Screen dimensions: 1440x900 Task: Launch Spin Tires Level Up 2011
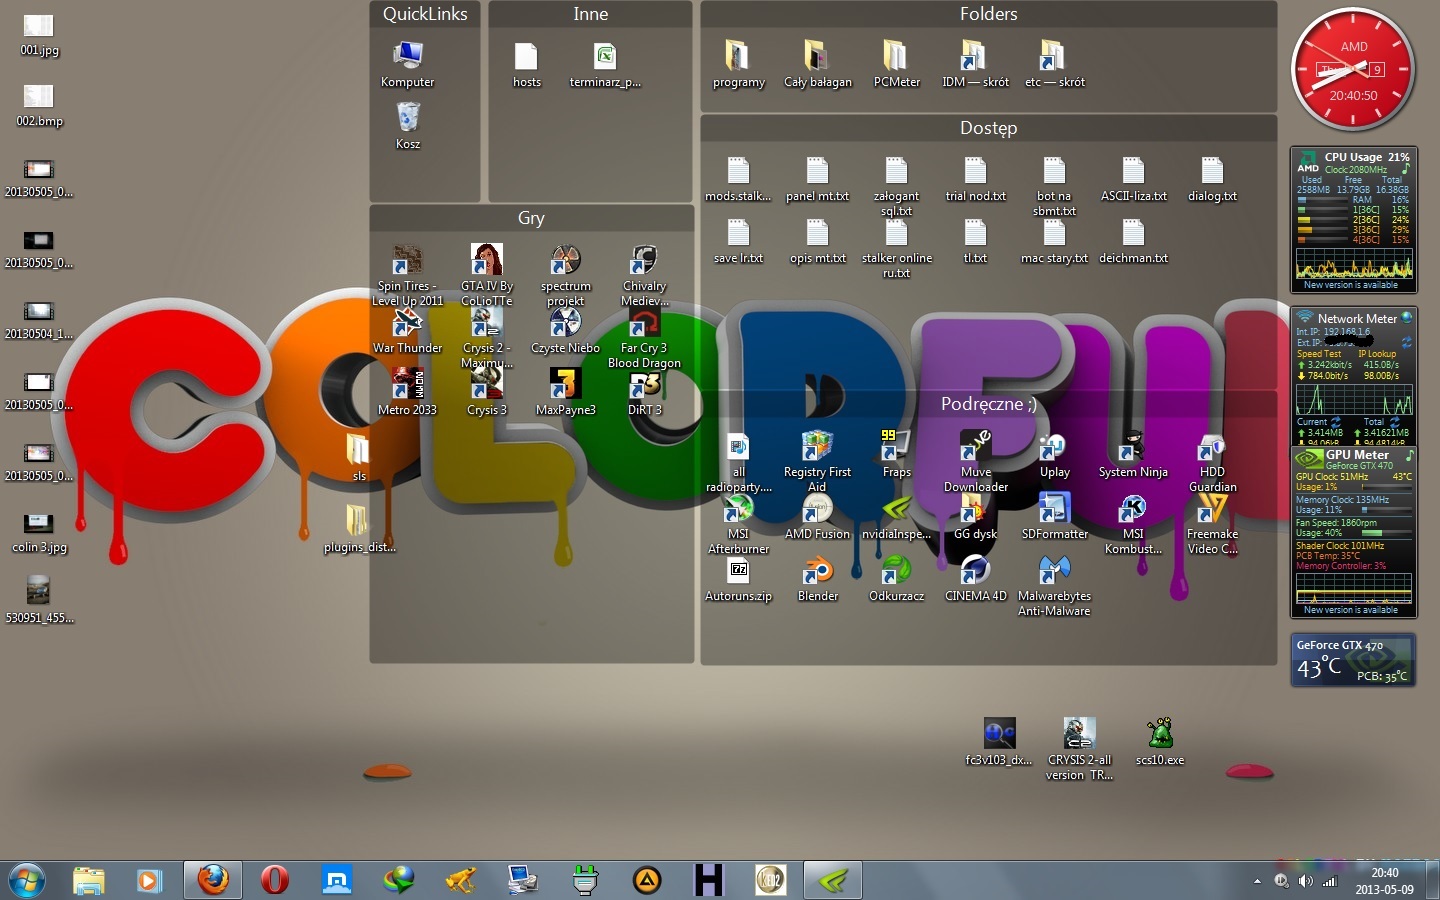click(x=407, y=276)
